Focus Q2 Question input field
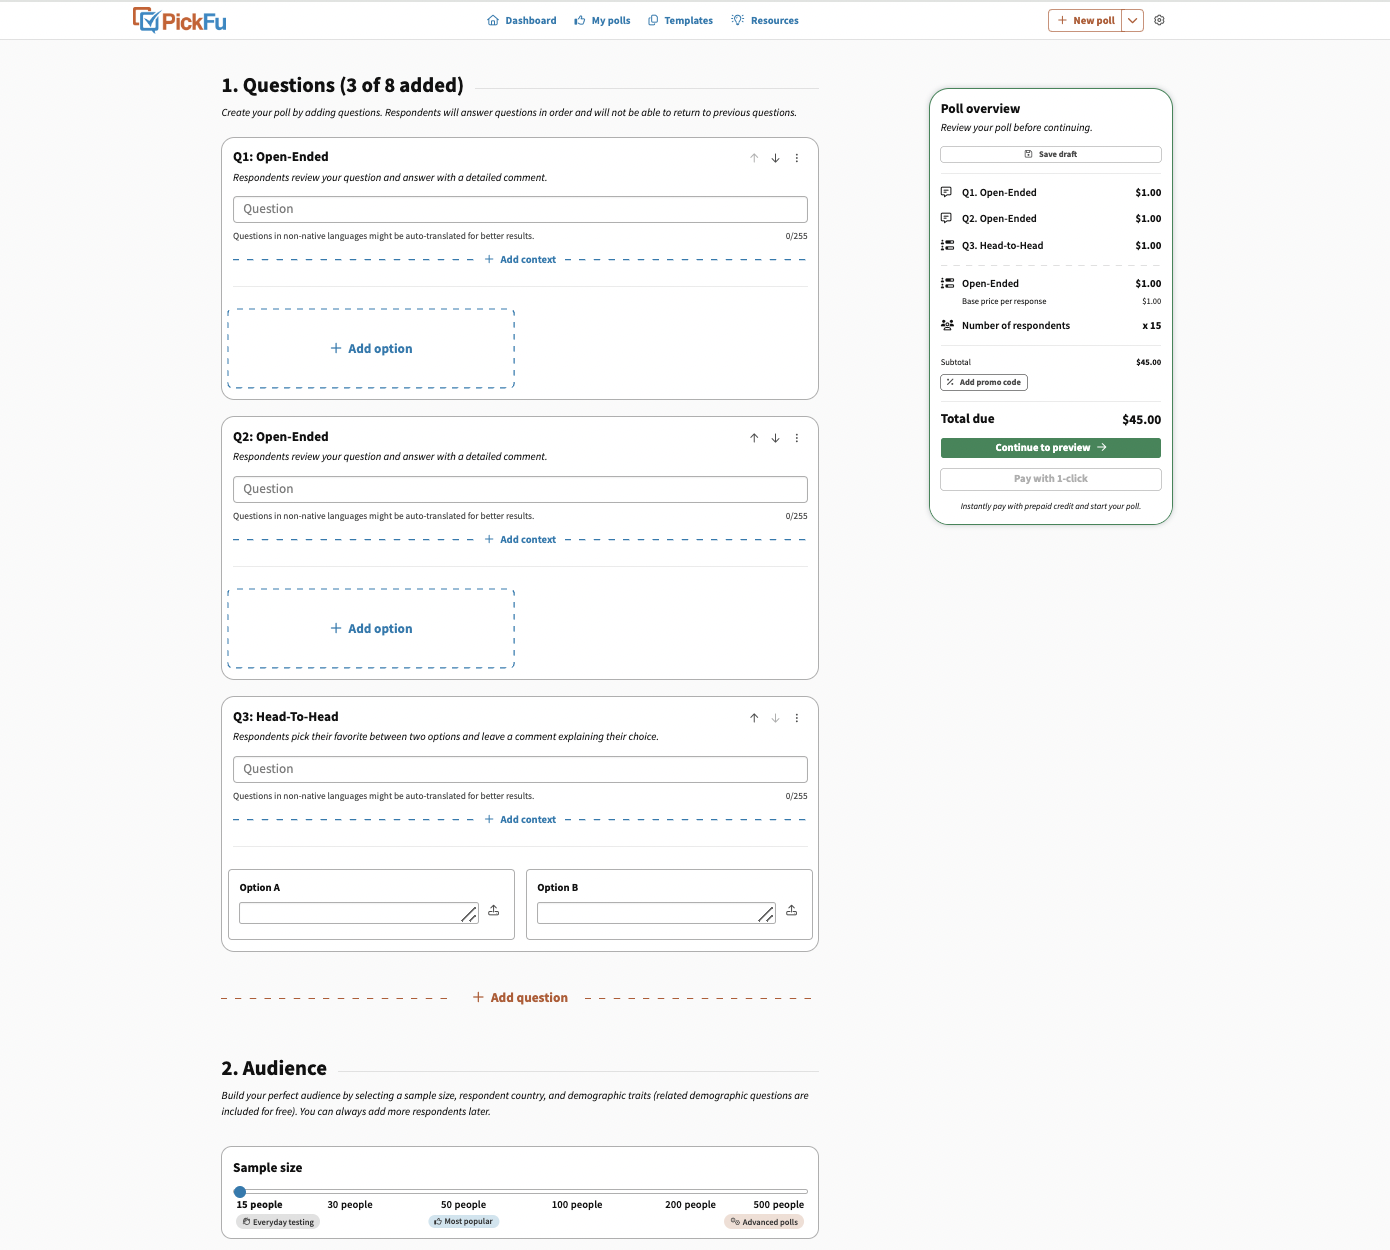 (x=520, y=489)
